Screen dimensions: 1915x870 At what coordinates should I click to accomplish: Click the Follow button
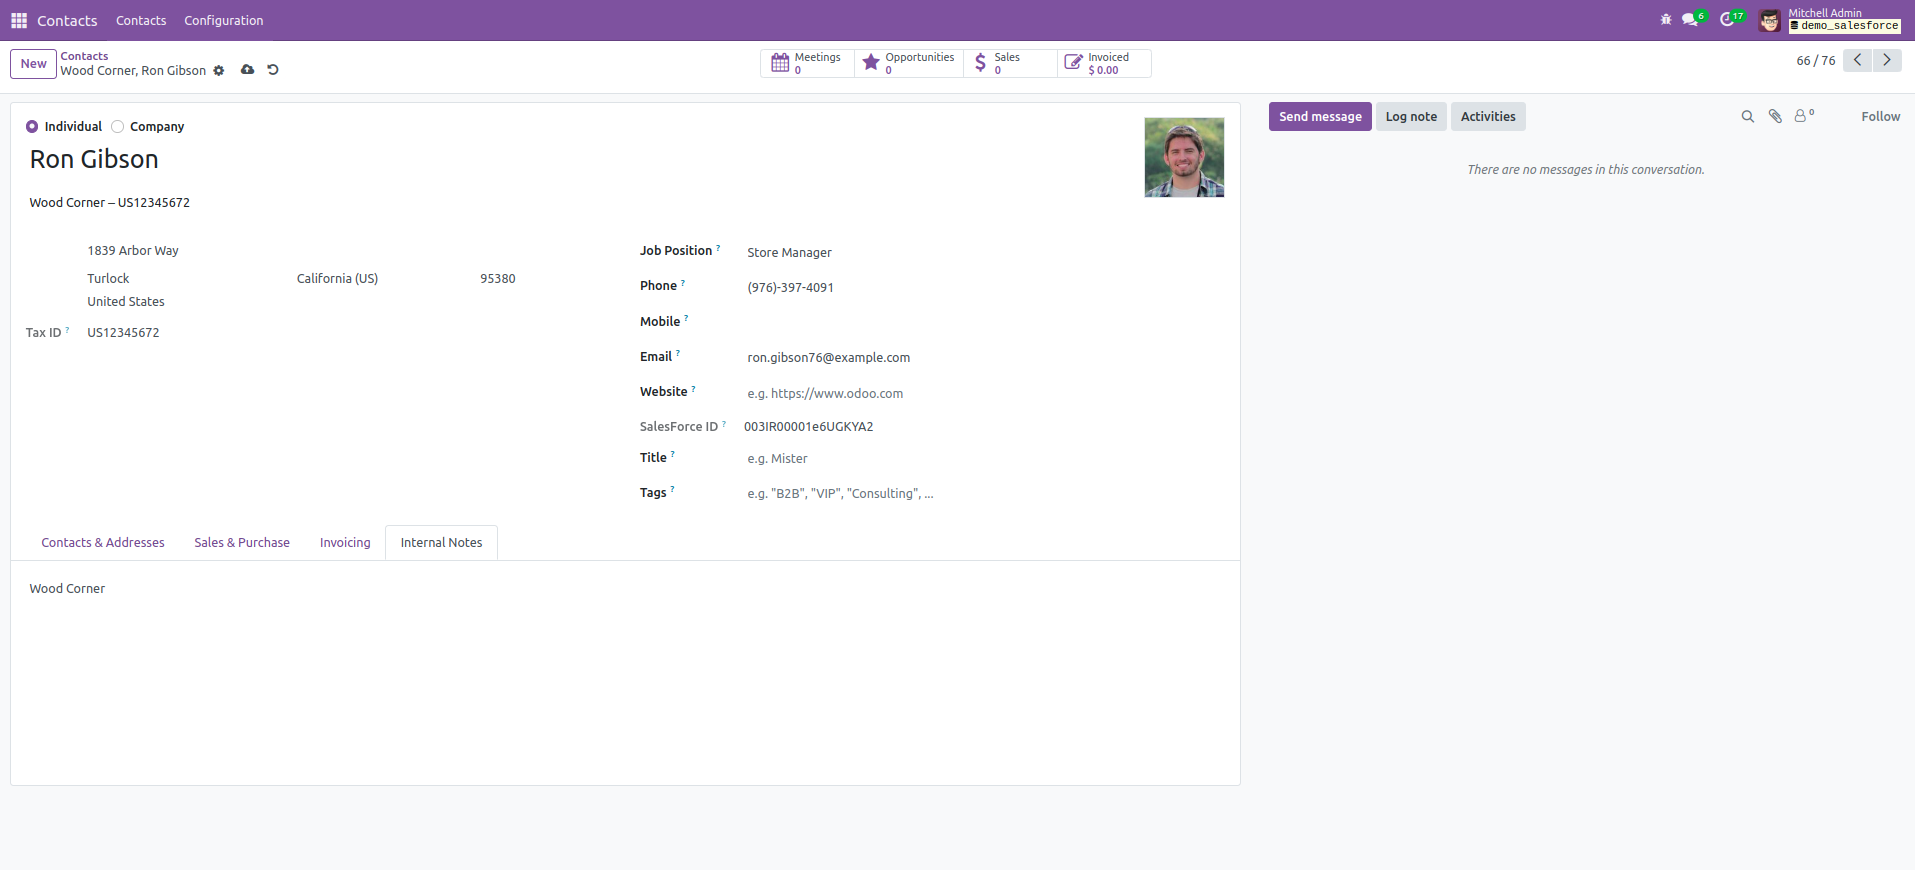[x=1880, y=117]
